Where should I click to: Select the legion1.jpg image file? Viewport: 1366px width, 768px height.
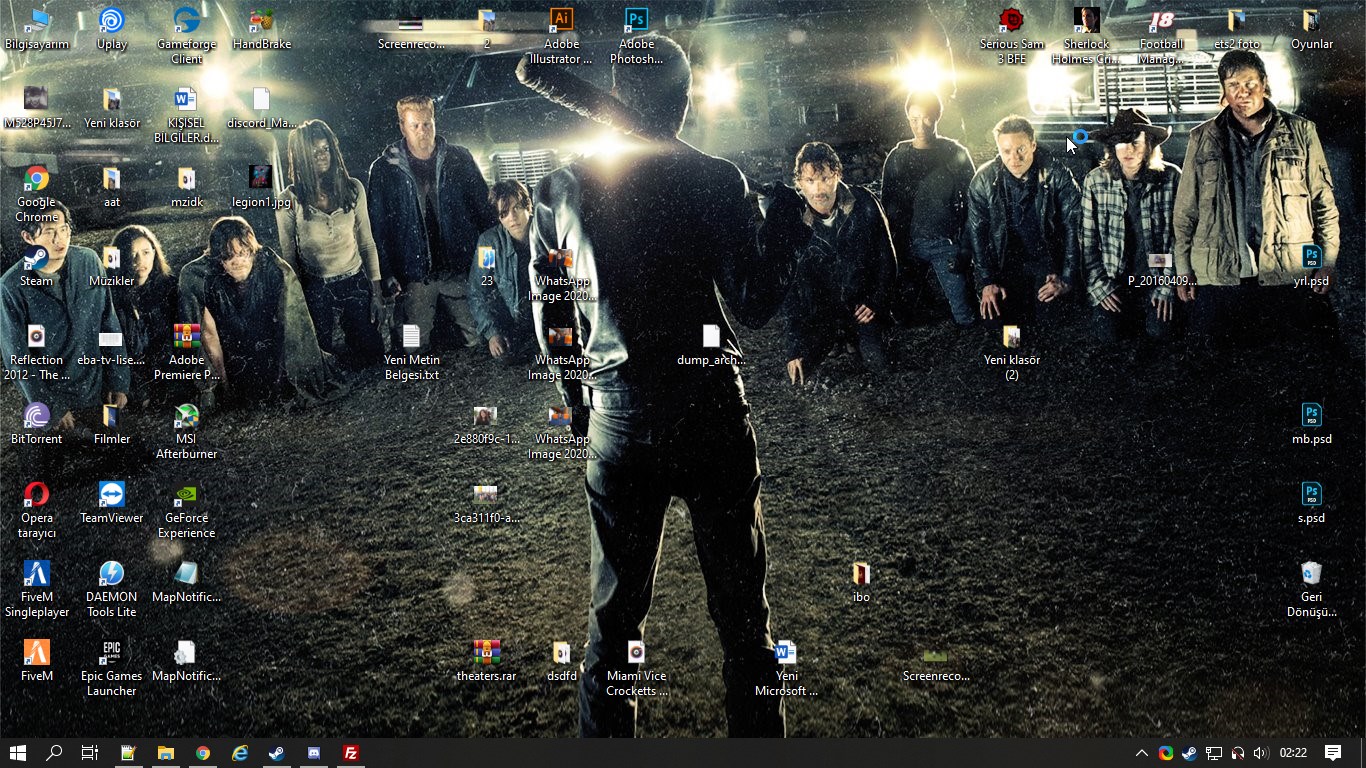pyautogui.click(x=261, y=187)
